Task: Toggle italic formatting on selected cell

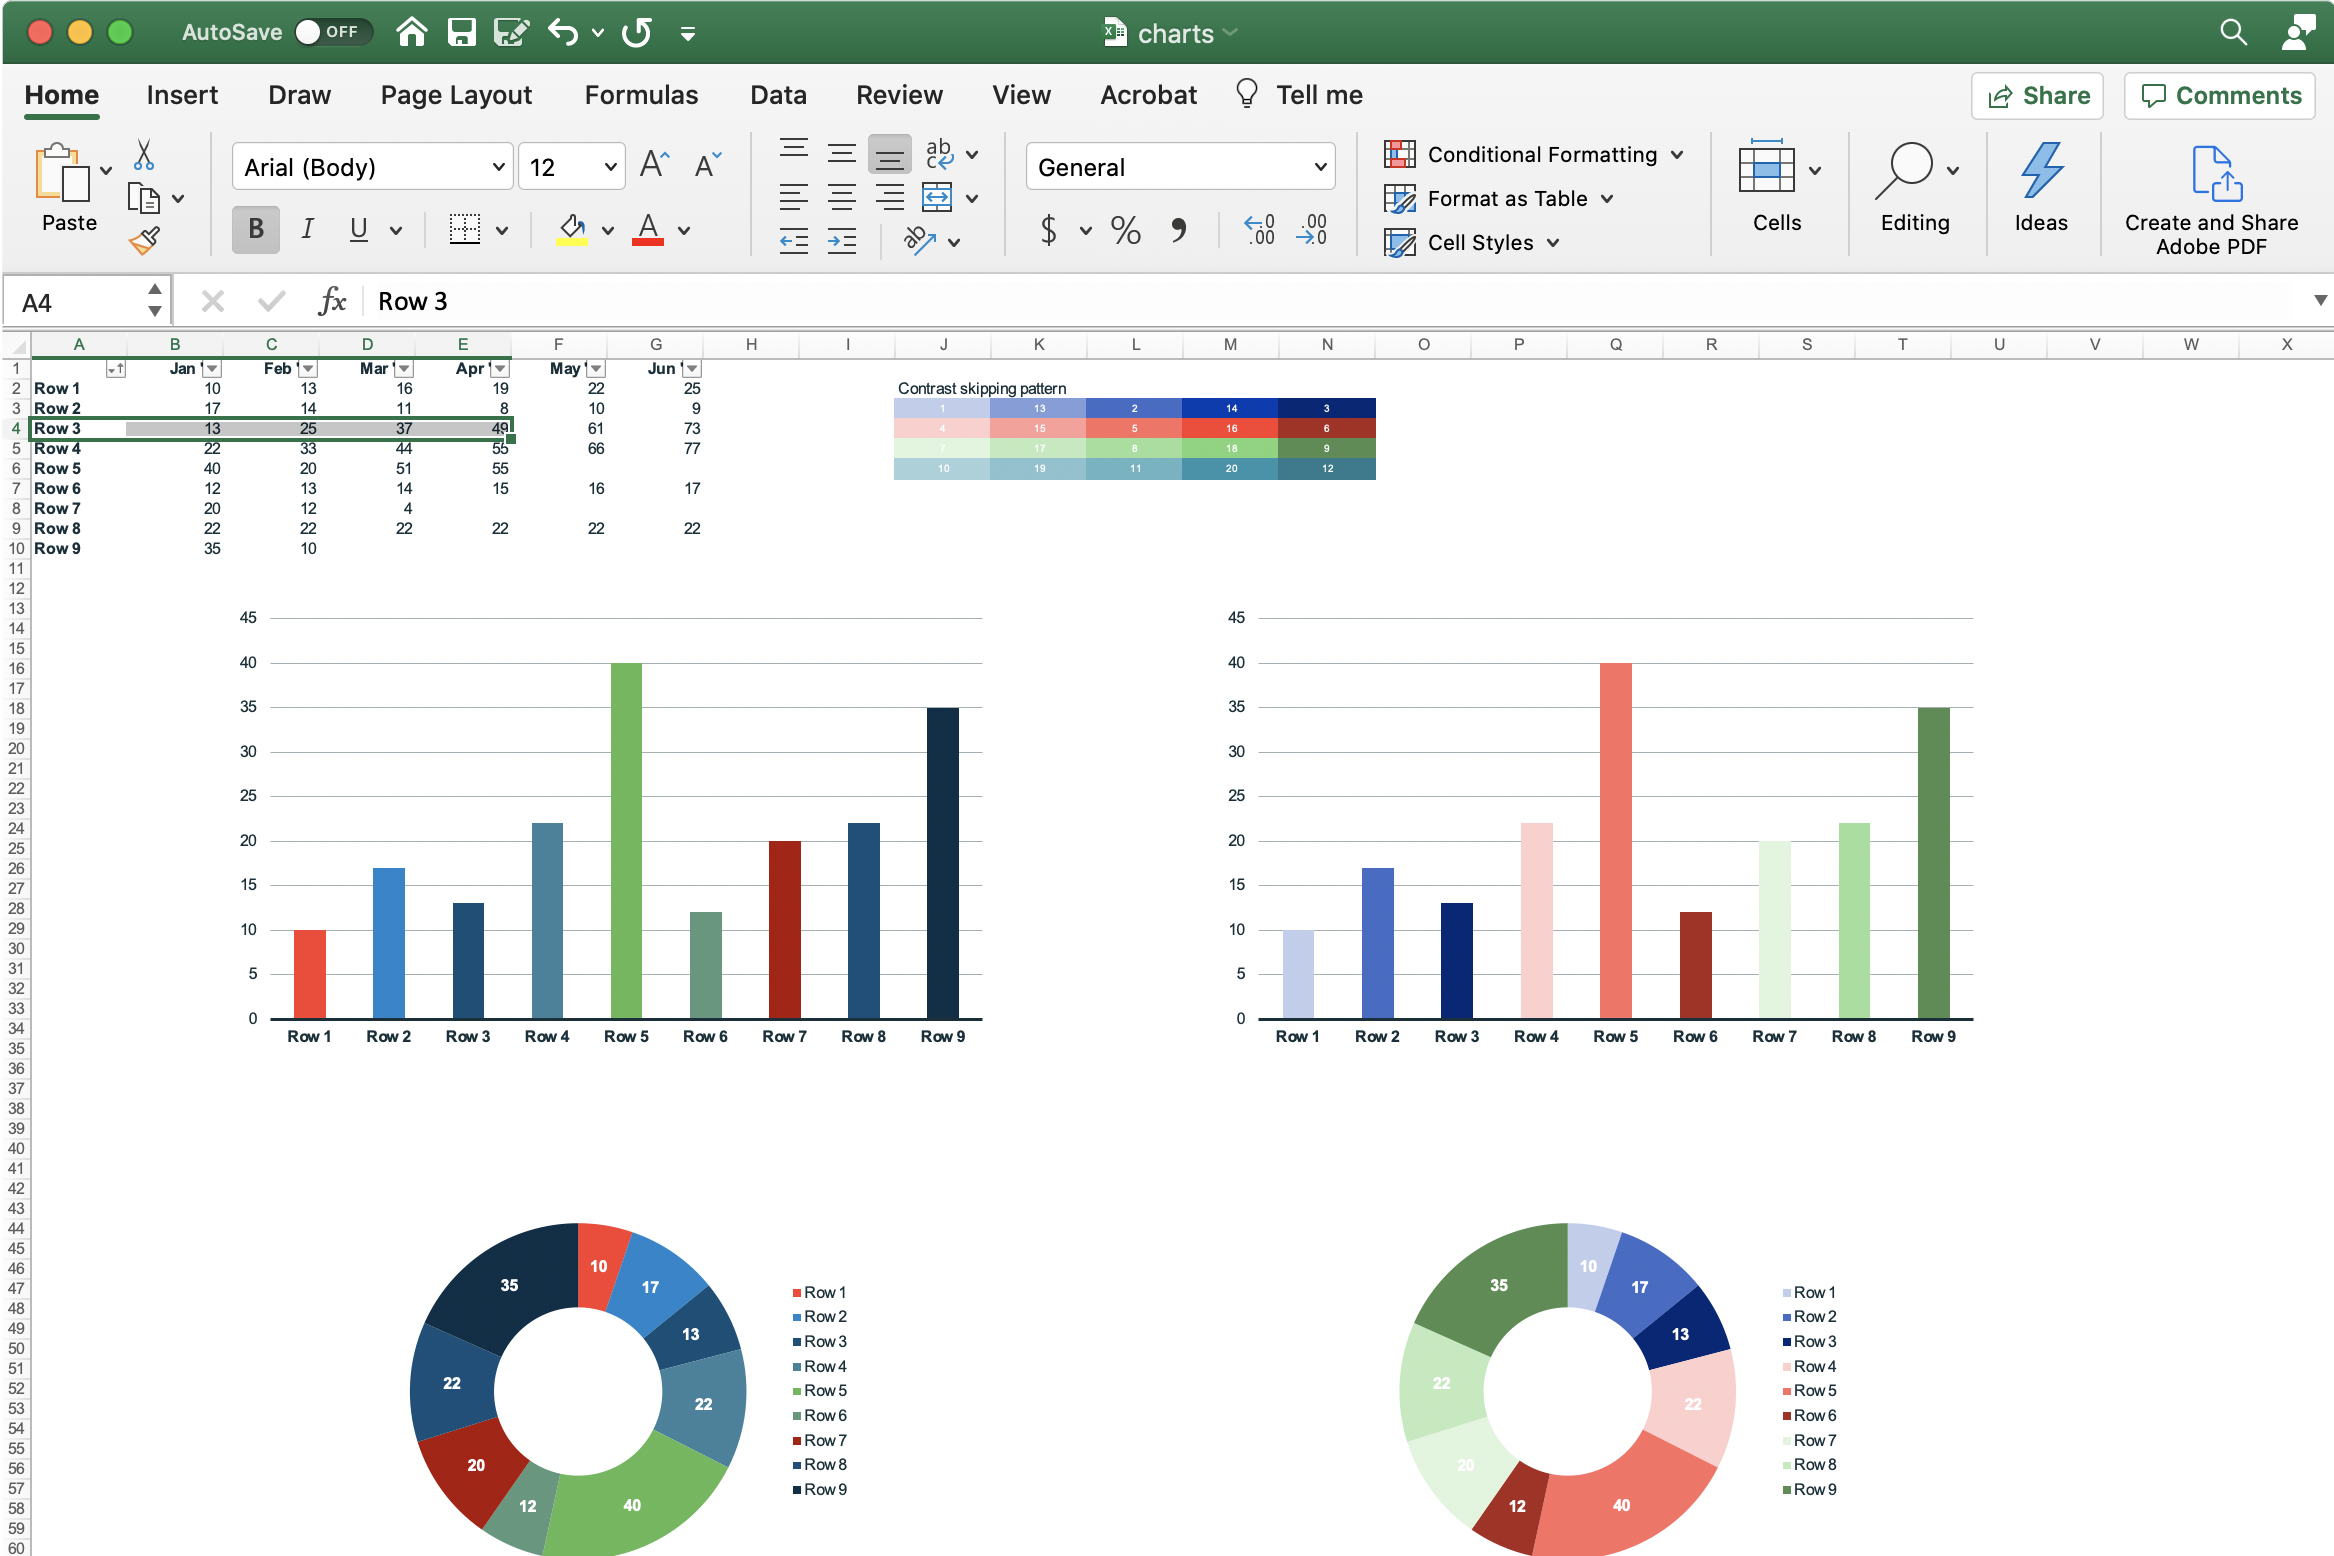Action: tap(306, 227)
